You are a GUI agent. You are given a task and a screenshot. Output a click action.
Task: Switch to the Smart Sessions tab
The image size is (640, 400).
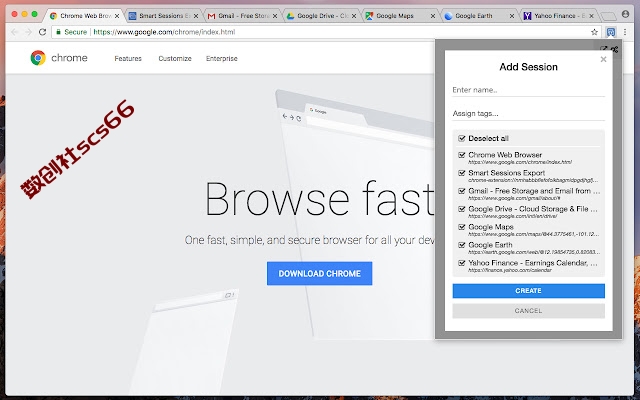pos(162,16)
